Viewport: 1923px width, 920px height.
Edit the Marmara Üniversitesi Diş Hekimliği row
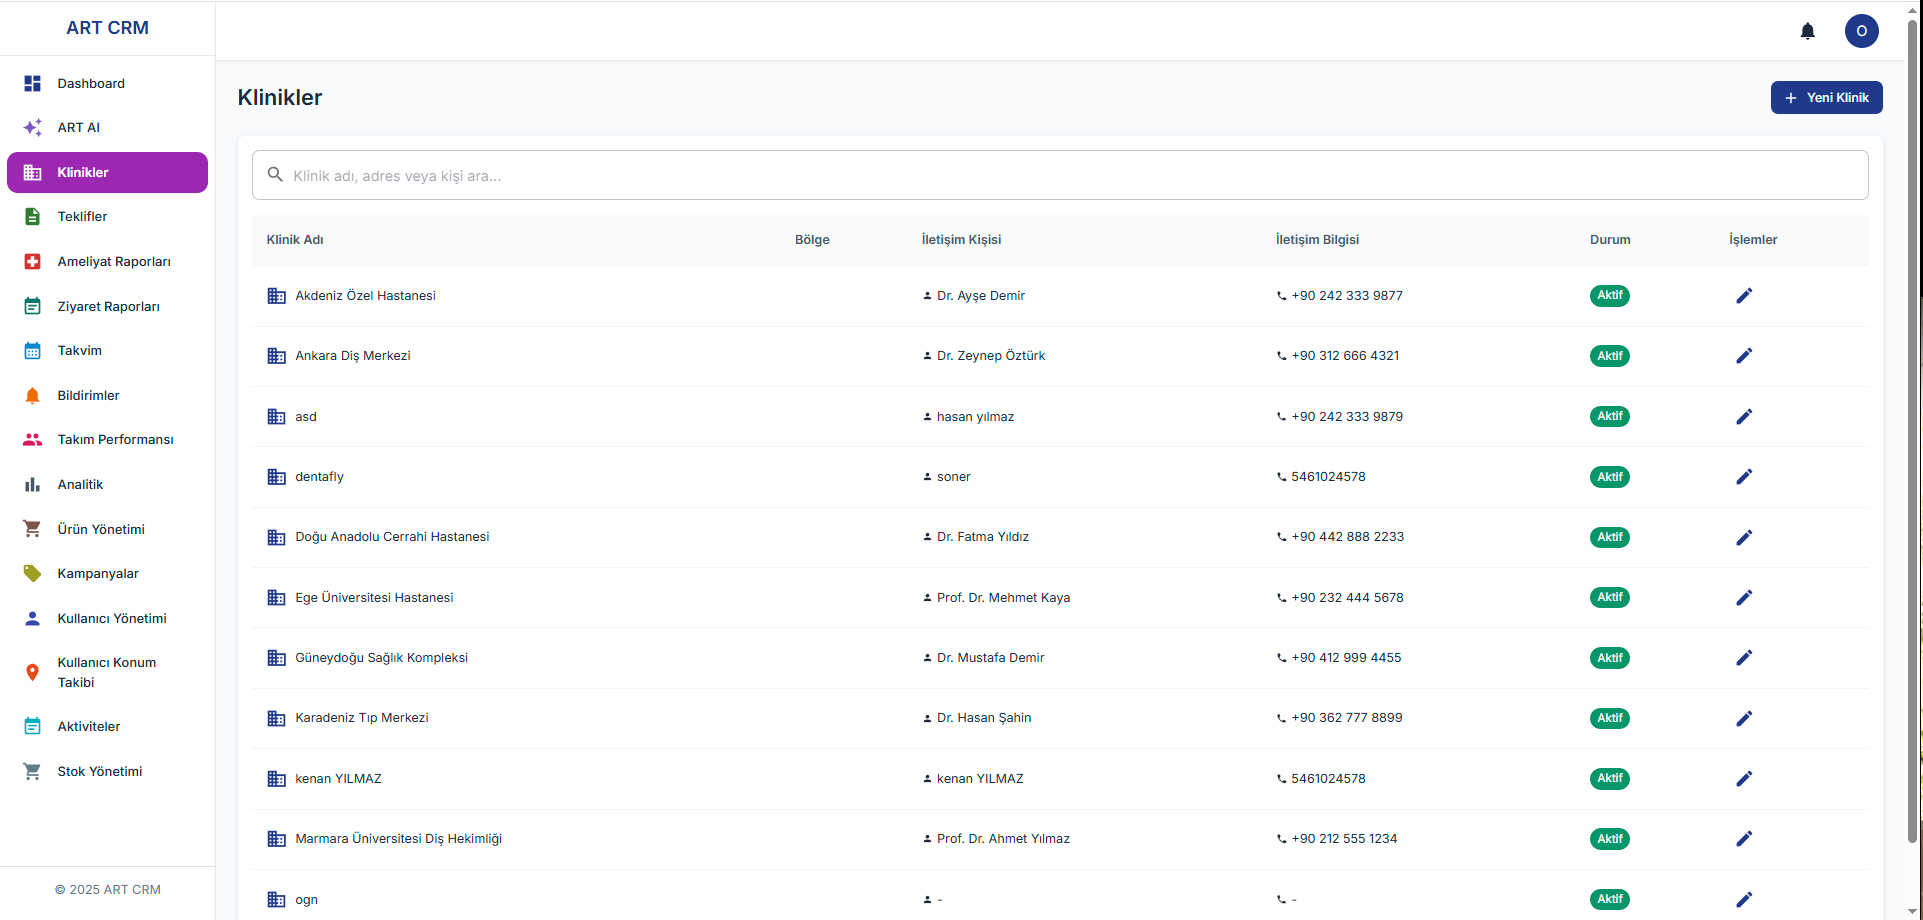(x=1743, y=839)
